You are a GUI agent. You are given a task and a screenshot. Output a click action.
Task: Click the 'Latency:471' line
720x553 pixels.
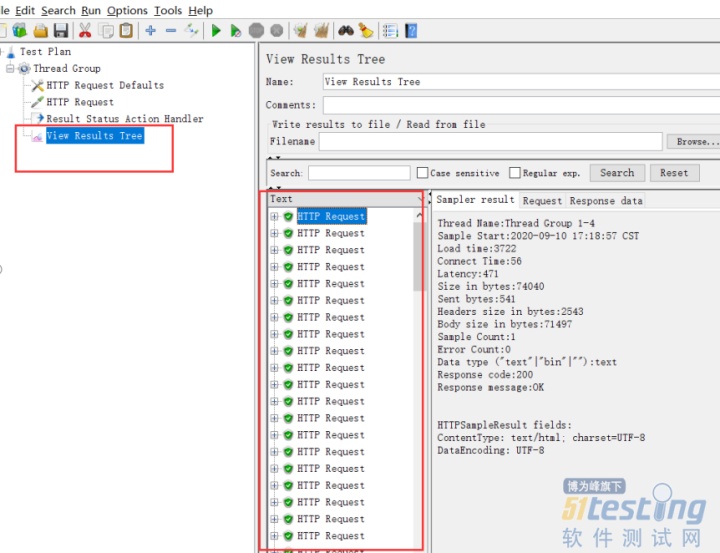point(467,274)
